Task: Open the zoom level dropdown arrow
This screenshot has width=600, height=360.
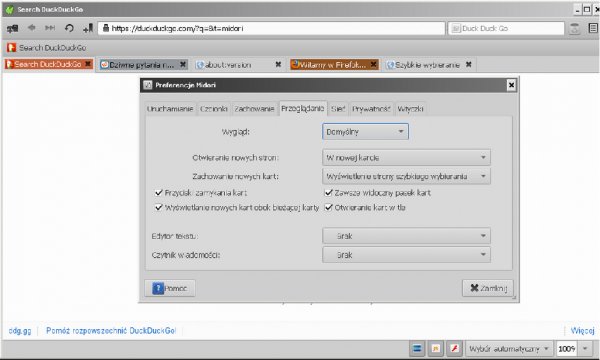Action: [585, 349]
